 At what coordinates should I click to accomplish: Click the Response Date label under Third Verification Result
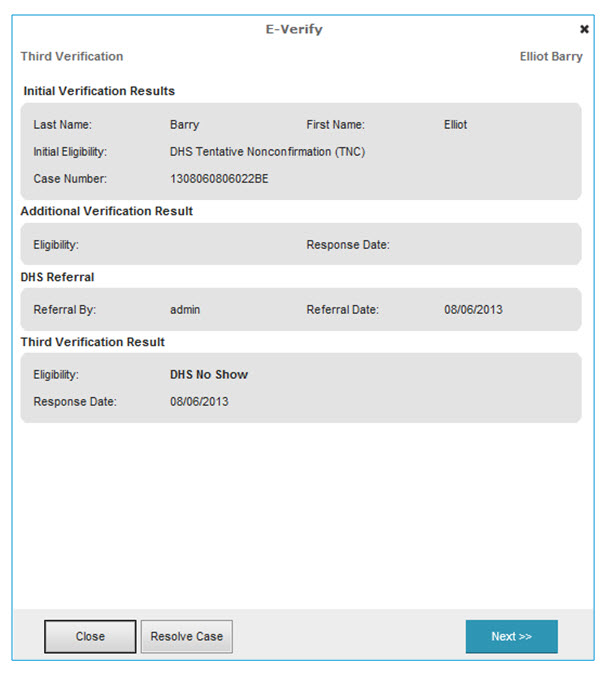pyautogui.click(x=75, y=401)
